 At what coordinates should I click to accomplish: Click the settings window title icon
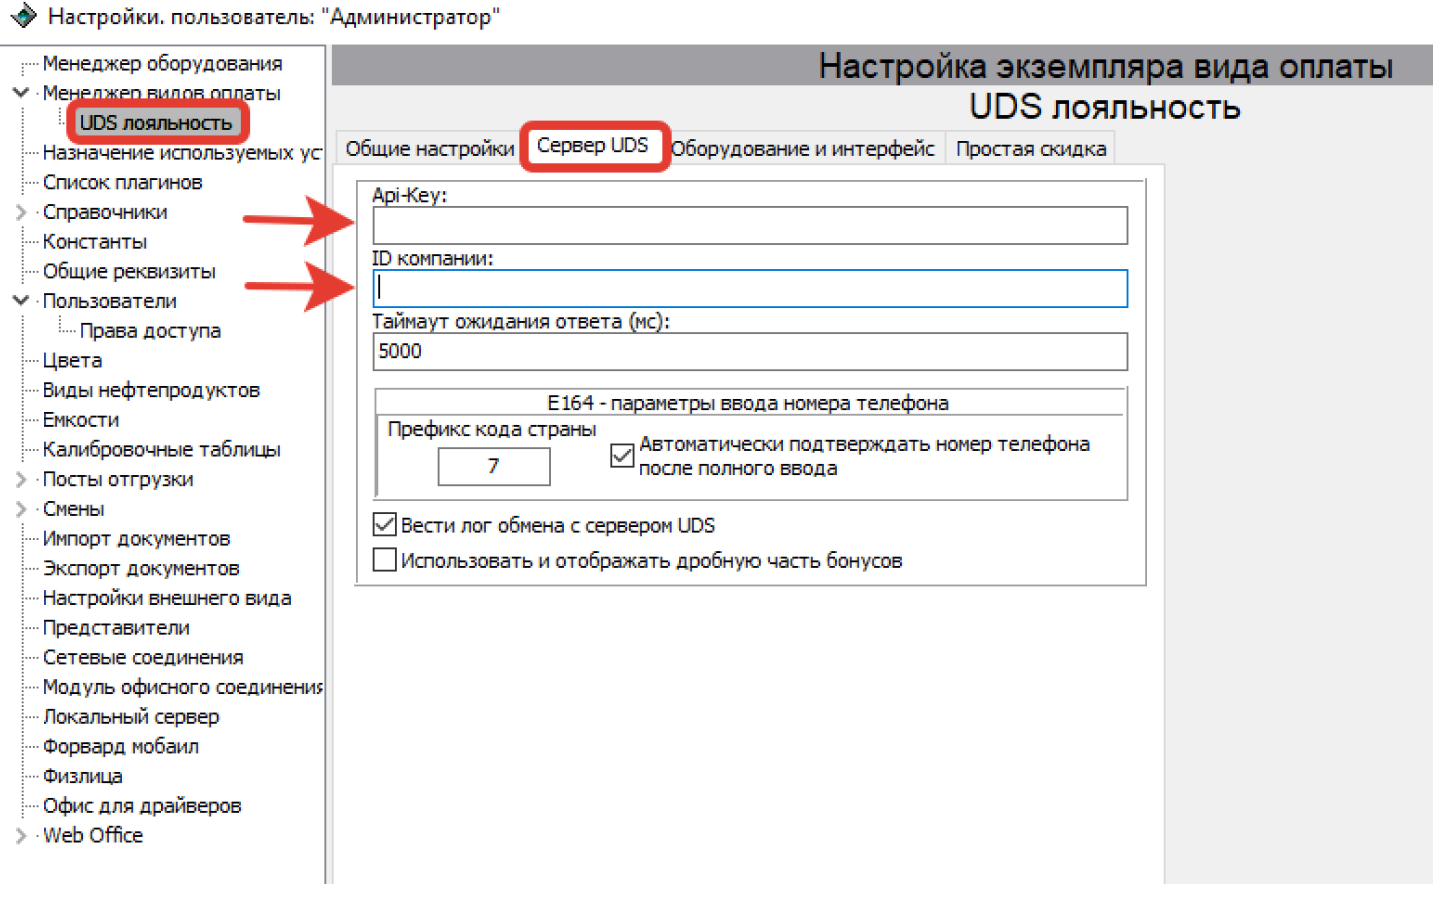(x=23, y=16)
